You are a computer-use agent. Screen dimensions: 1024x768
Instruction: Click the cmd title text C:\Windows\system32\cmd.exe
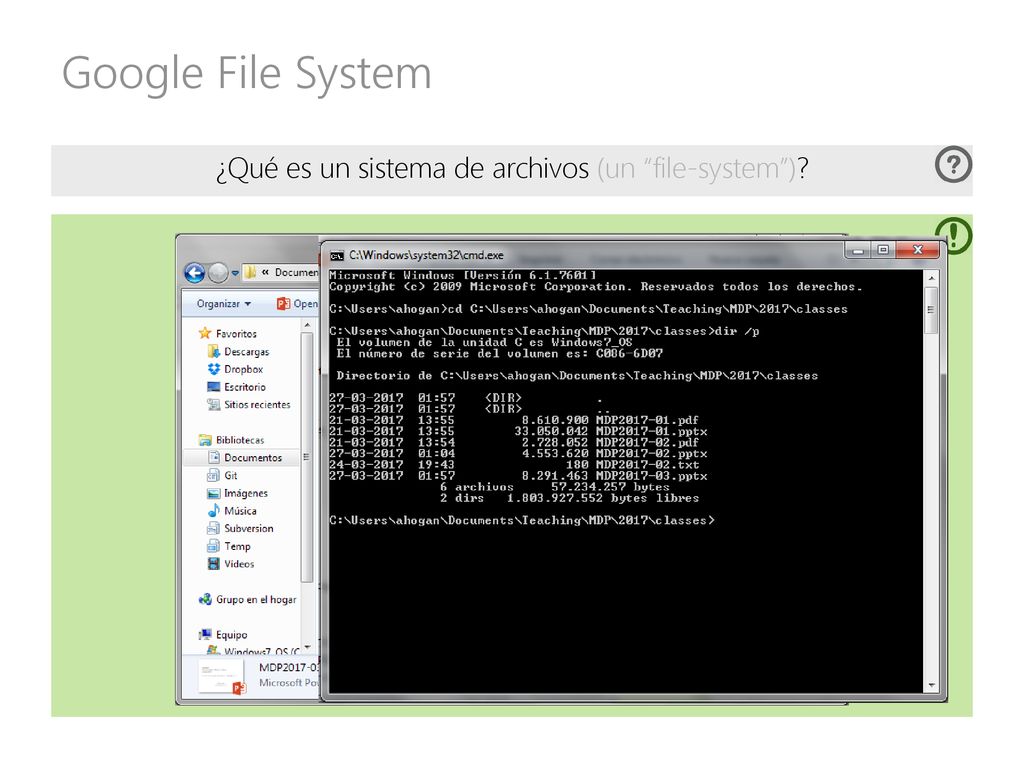[x=426, y=255]
